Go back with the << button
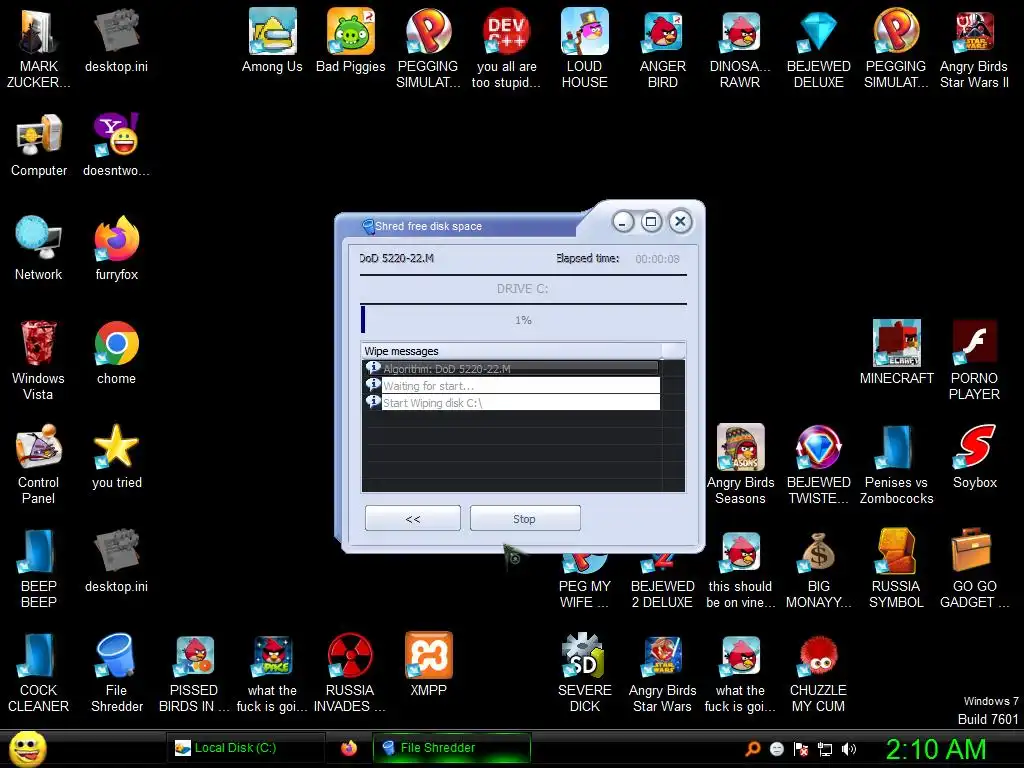Image resolution: width=1024 pixels, height=768 pixels. pos(413,519)
